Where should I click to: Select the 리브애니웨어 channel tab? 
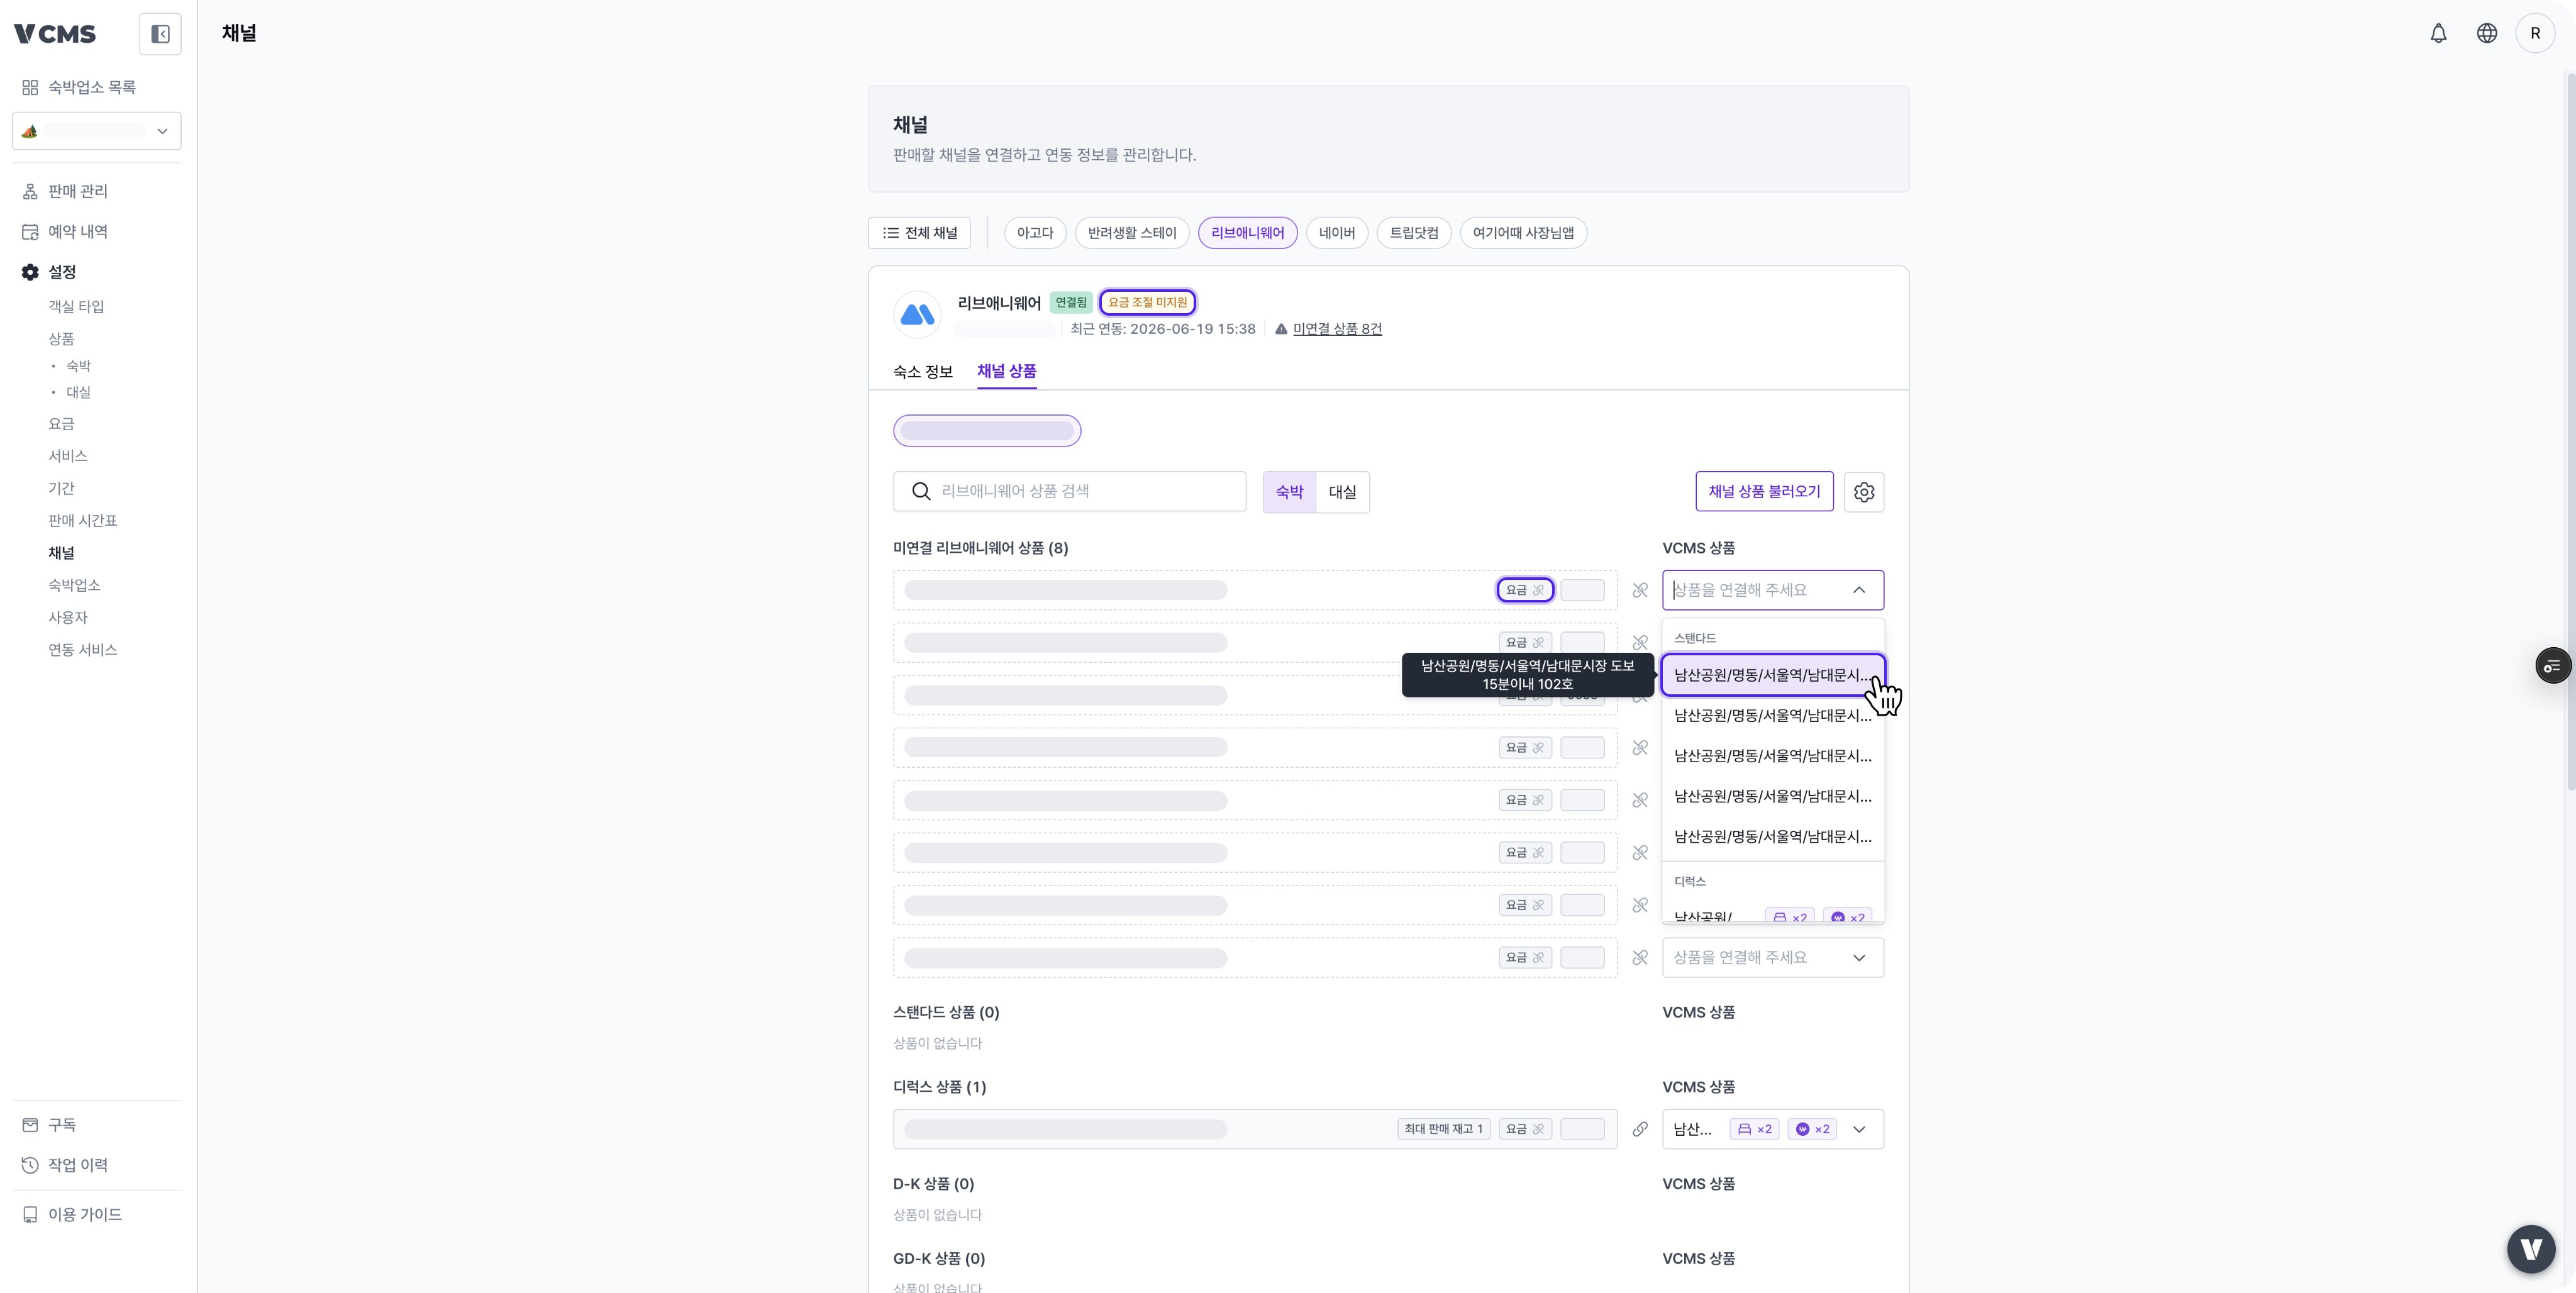tap(1247, 233)
